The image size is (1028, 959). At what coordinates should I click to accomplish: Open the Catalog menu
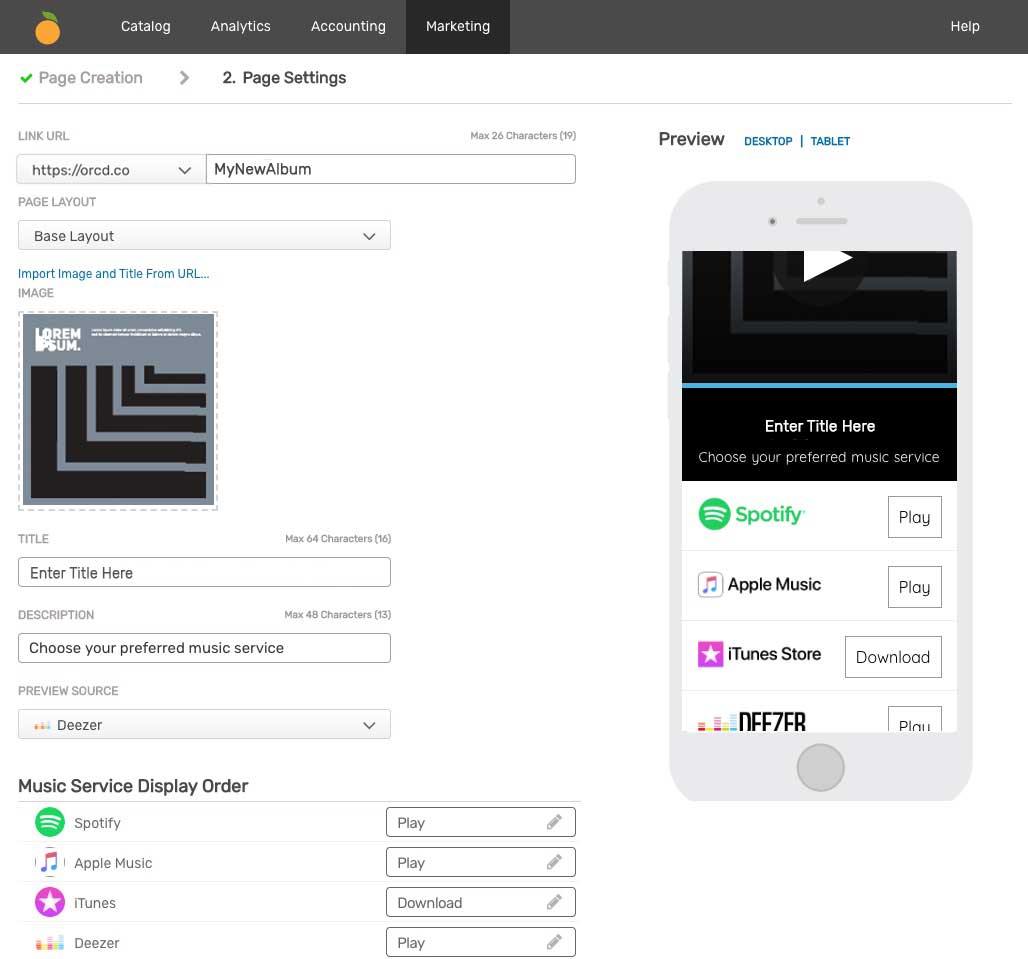[x=146, y=26]
